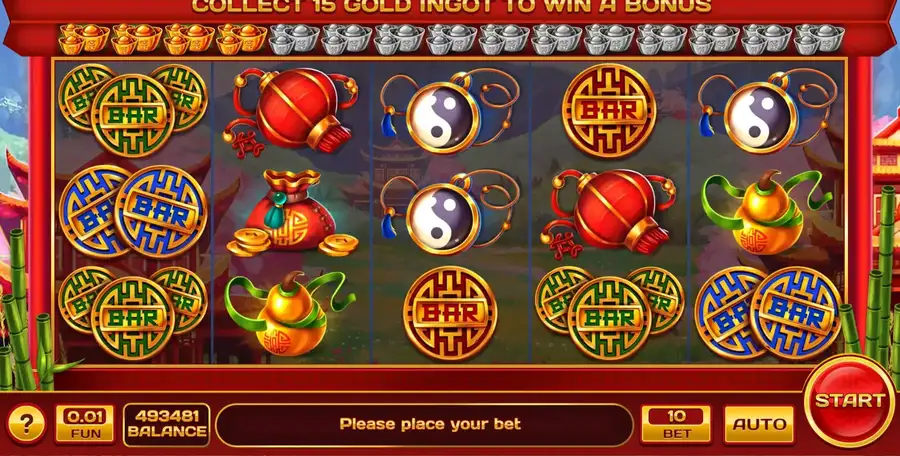Click the double blue BAR coins in reel one
900x456 pixels.
133,212
